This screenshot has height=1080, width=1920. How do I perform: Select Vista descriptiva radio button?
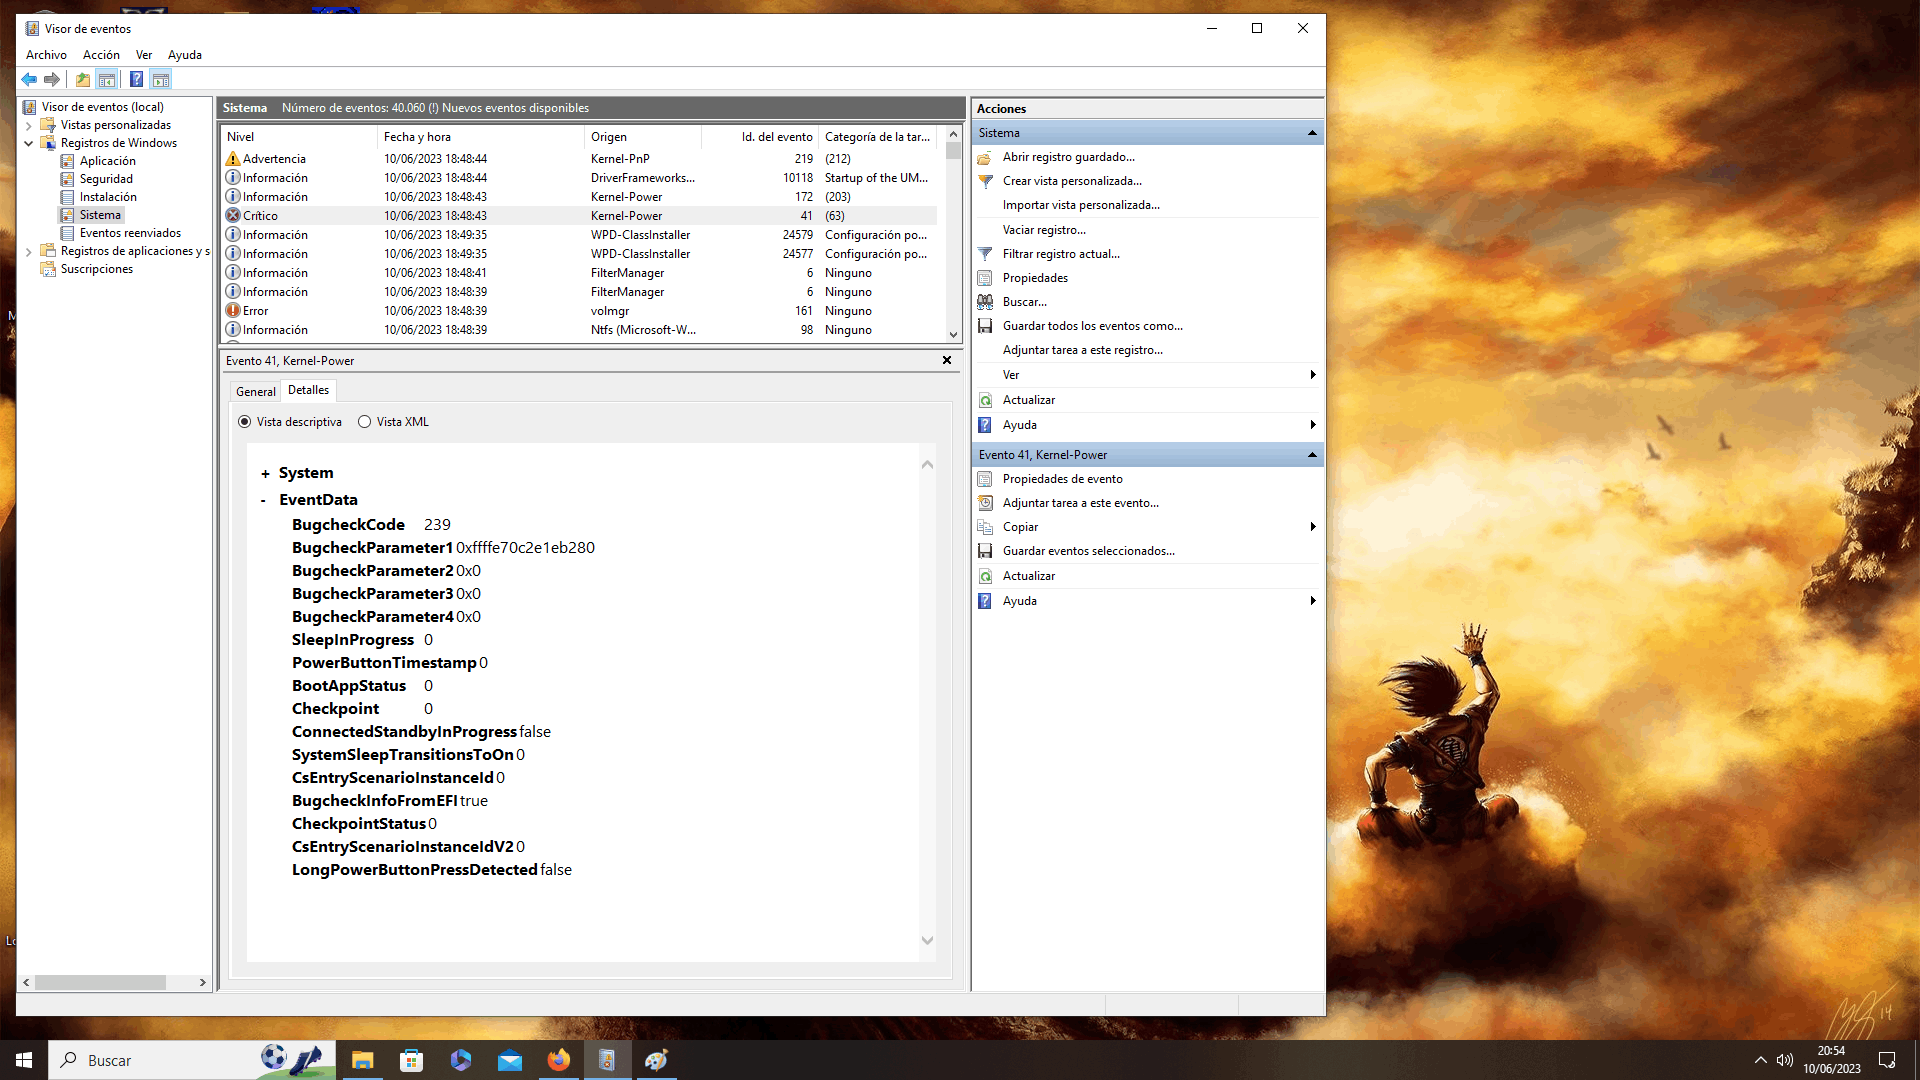245,423
